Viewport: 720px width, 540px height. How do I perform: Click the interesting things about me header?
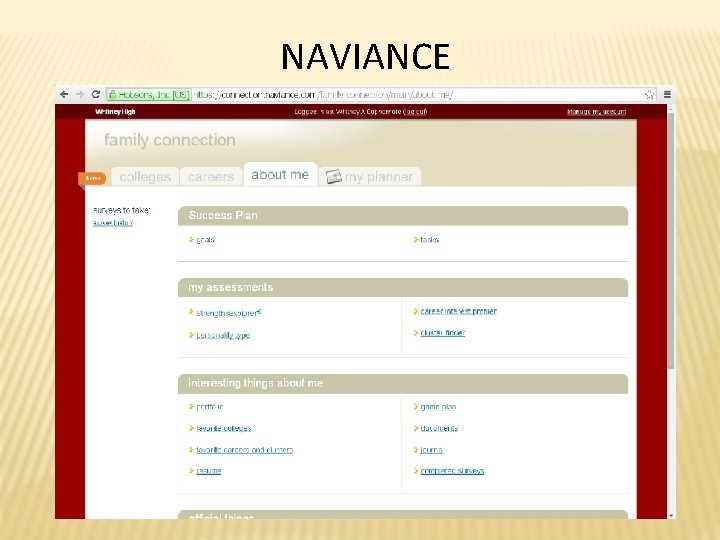pos(403,383)
